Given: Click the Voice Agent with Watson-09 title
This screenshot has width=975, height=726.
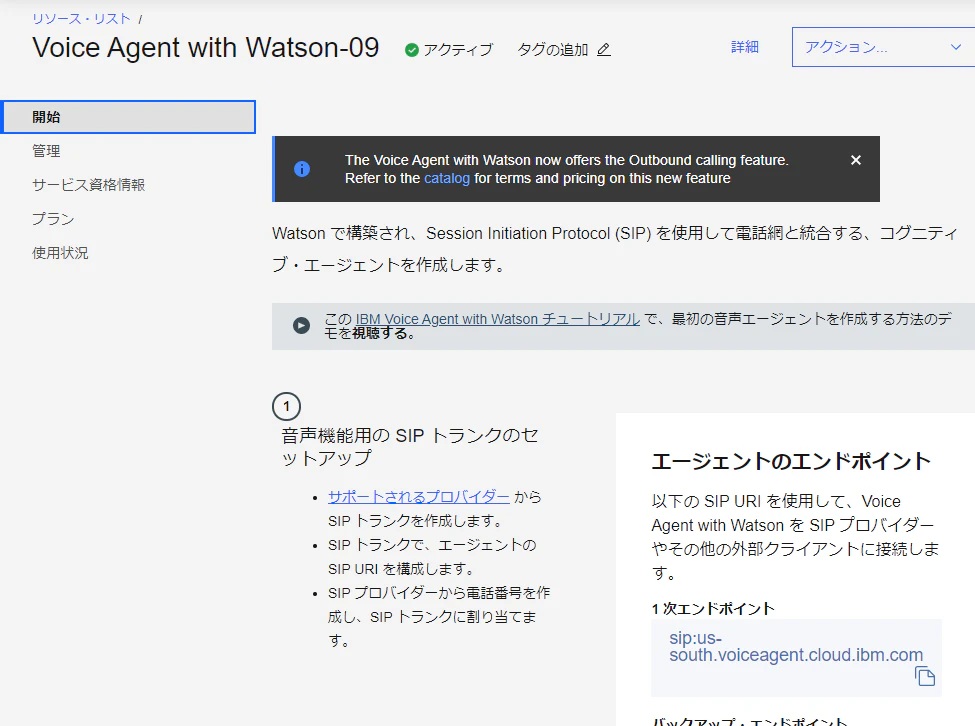Looking at the screenshot, I should [206, 48].
